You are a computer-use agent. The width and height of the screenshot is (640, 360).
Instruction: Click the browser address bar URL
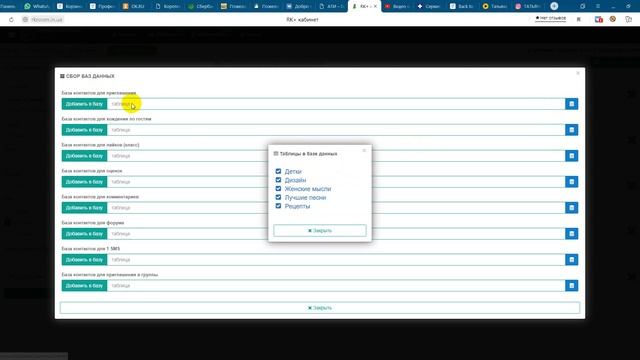click(x=47, y=20)
